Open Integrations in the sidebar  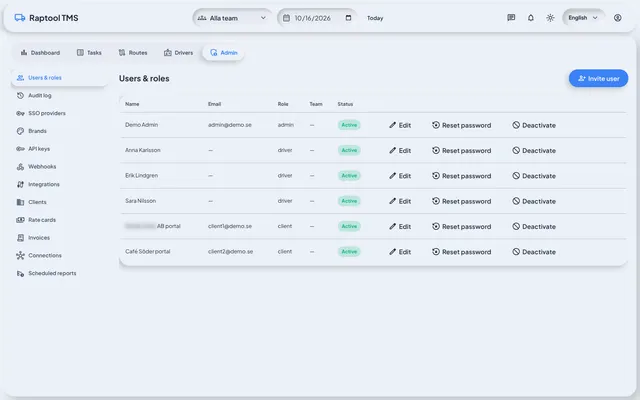tap(60, 184)
